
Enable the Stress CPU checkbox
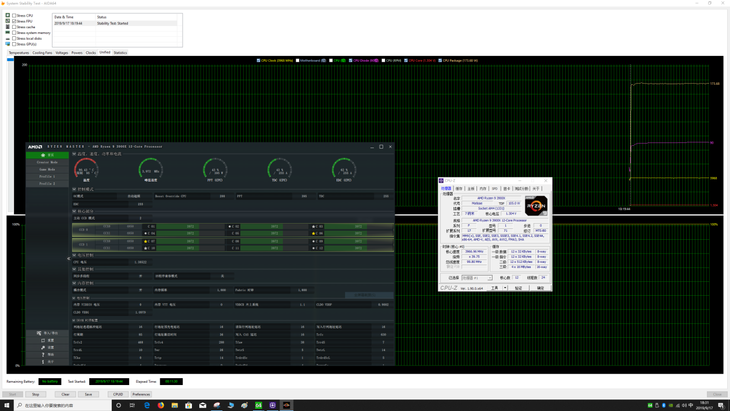[14, 15]
